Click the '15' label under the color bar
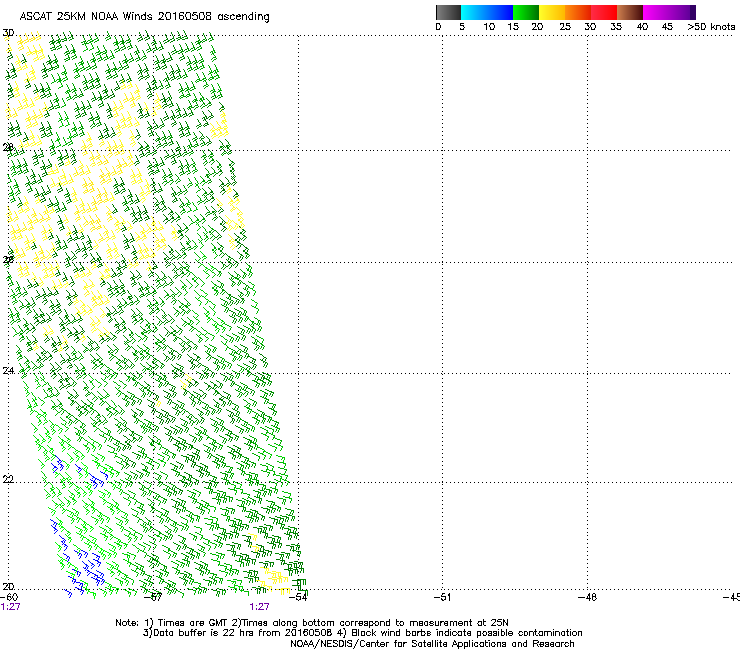The image size is (740, 650). pyautogui.click(x=513, y=27)
